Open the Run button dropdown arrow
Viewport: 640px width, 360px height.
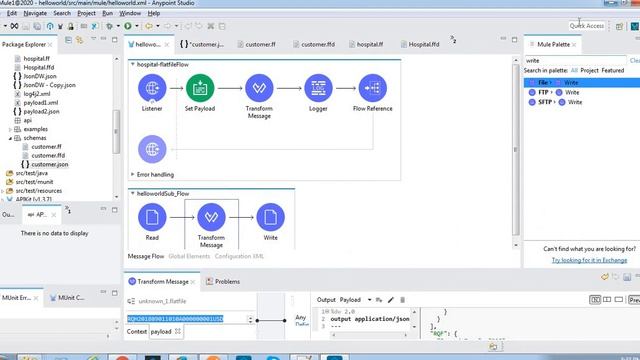click(x=137, y=26)
